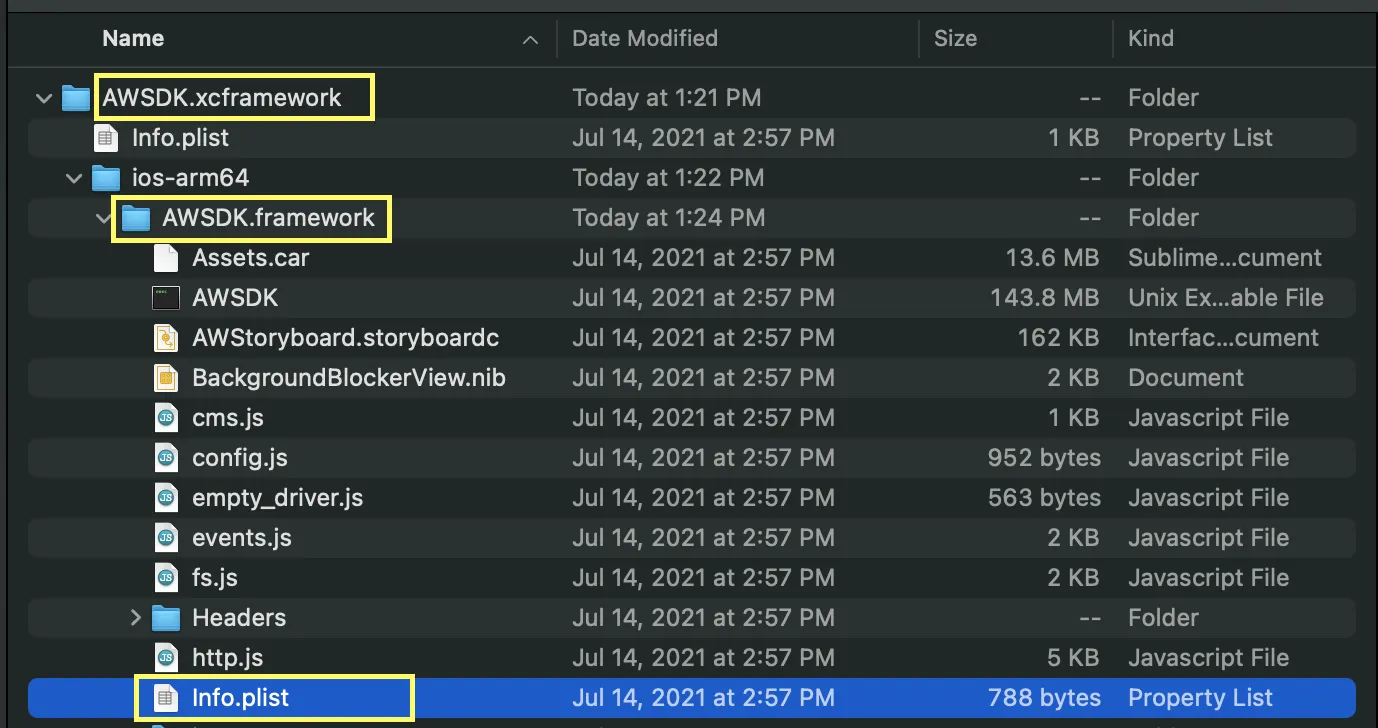Click the cms.js JavaScript file icon

coord(166,418)
